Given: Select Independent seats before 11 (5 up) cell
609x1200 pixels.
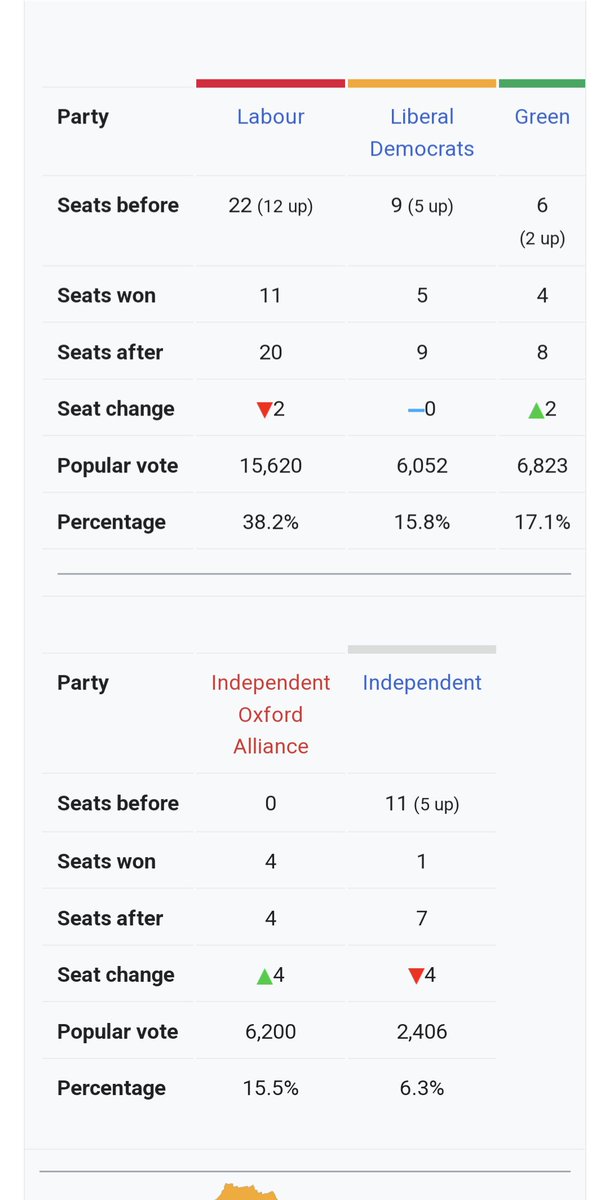Looking at the screenshot, I should coord(422,803).
